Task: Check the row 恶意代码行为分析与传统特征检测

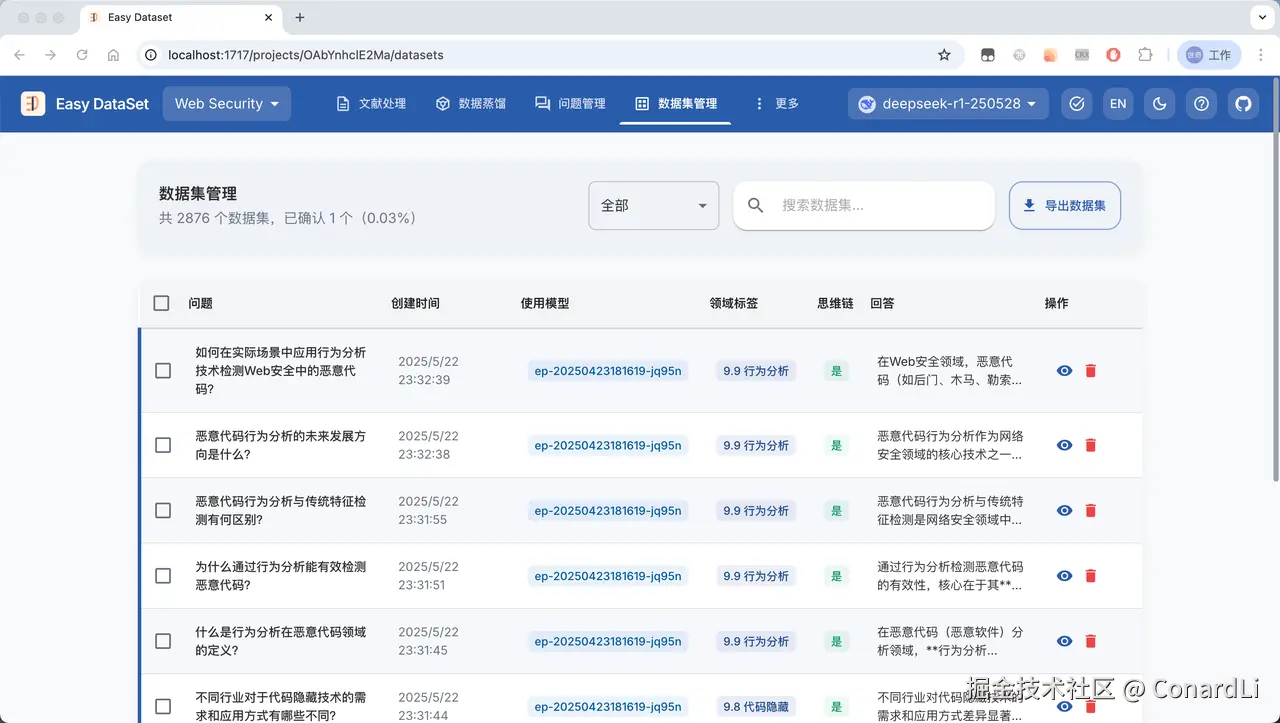Action: tap(163, 511)
